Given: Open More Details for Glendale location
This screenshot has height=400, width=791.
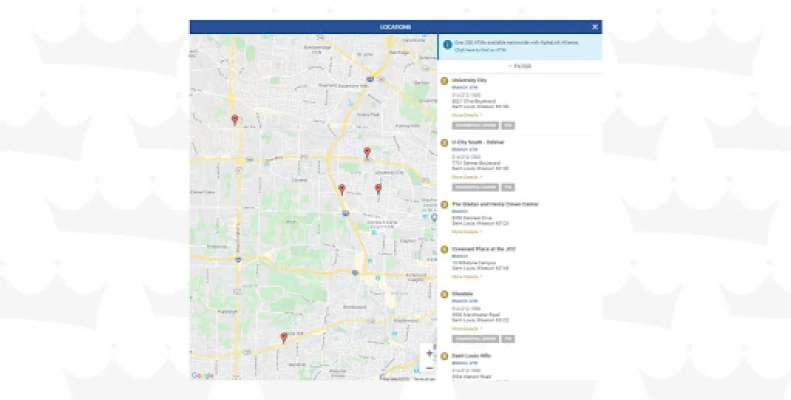Looking at the screenshot, I should pos(466,328).
